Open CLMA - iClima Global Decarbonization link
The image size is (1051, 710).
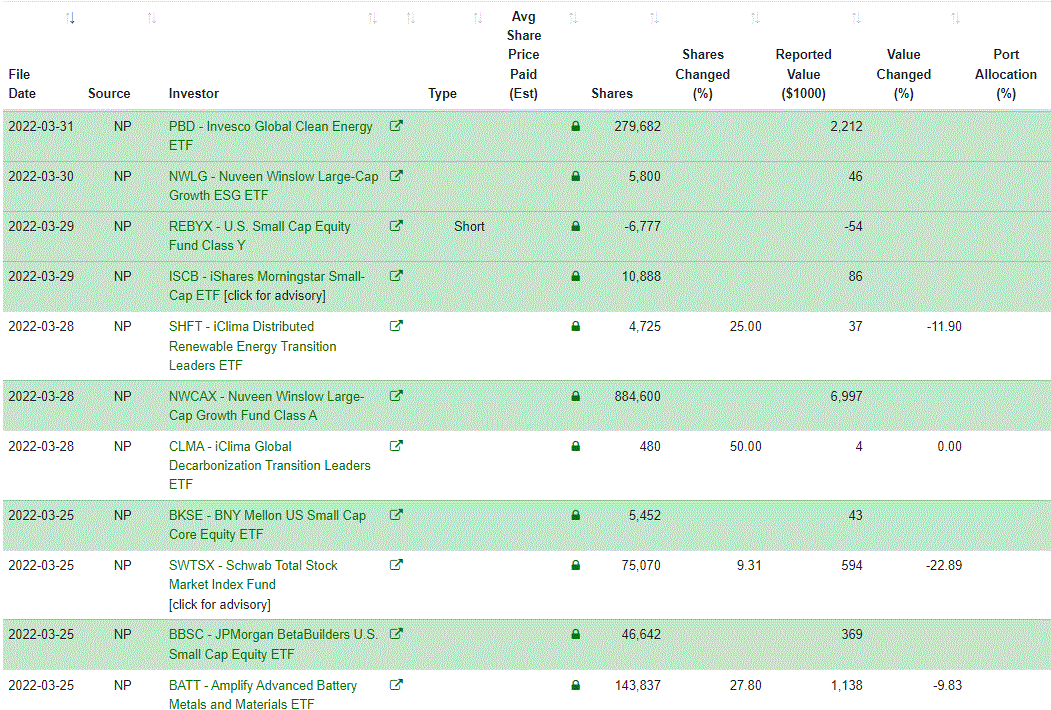tap(269, 465)
